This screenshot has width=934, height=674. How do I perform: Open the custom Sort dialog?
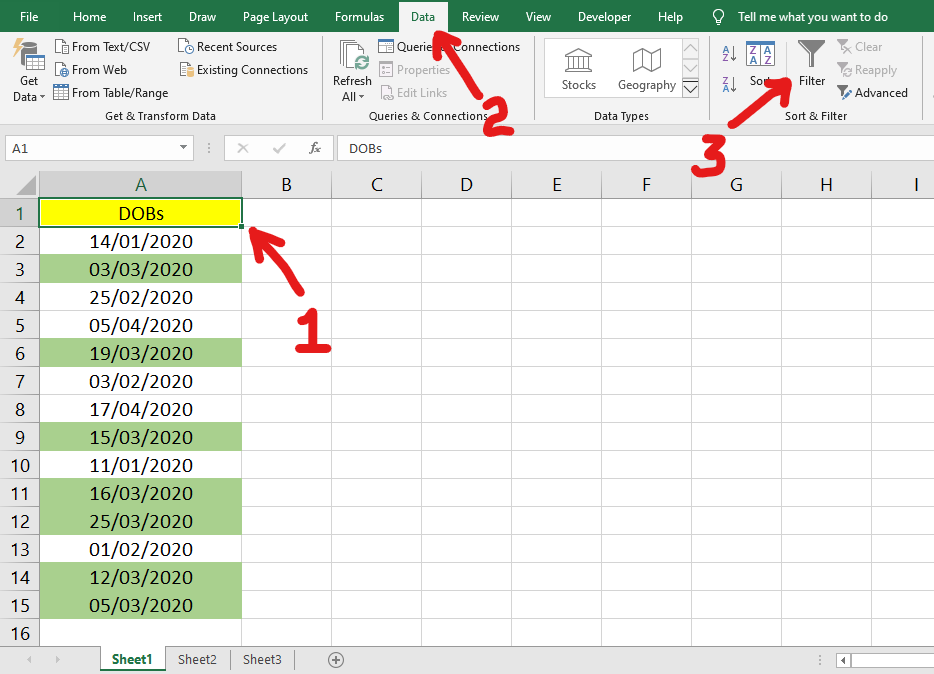[761, 64]
